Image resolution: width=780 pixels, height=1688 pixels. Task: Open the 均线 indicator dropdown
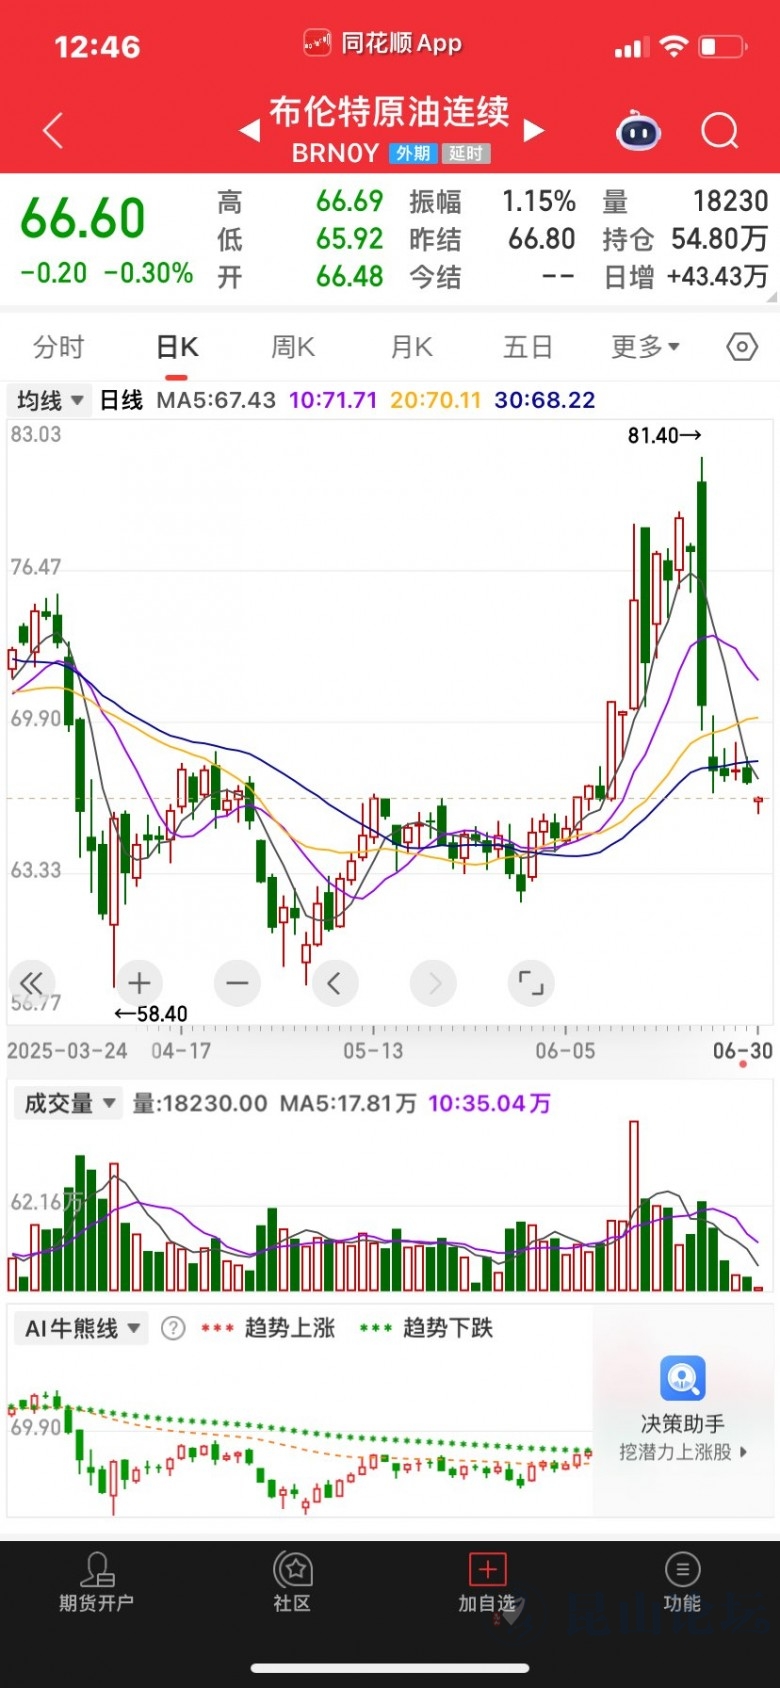pos(50,401)
